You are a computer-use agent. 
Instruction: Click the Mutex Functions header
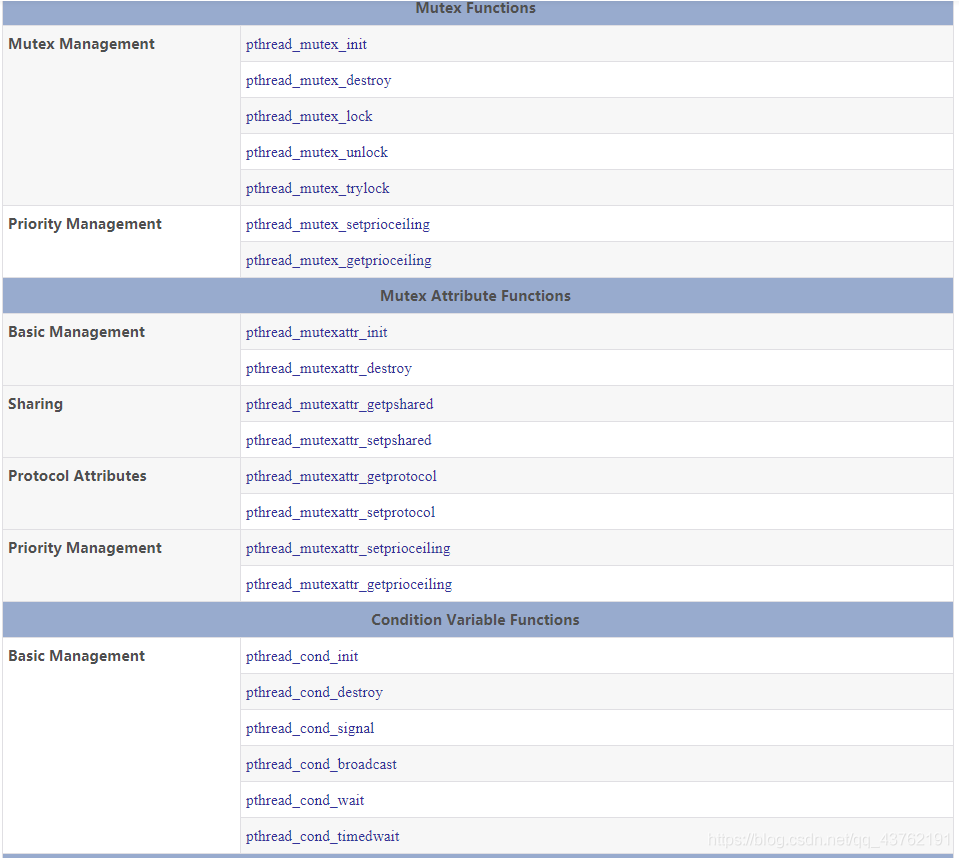(475, 9)
